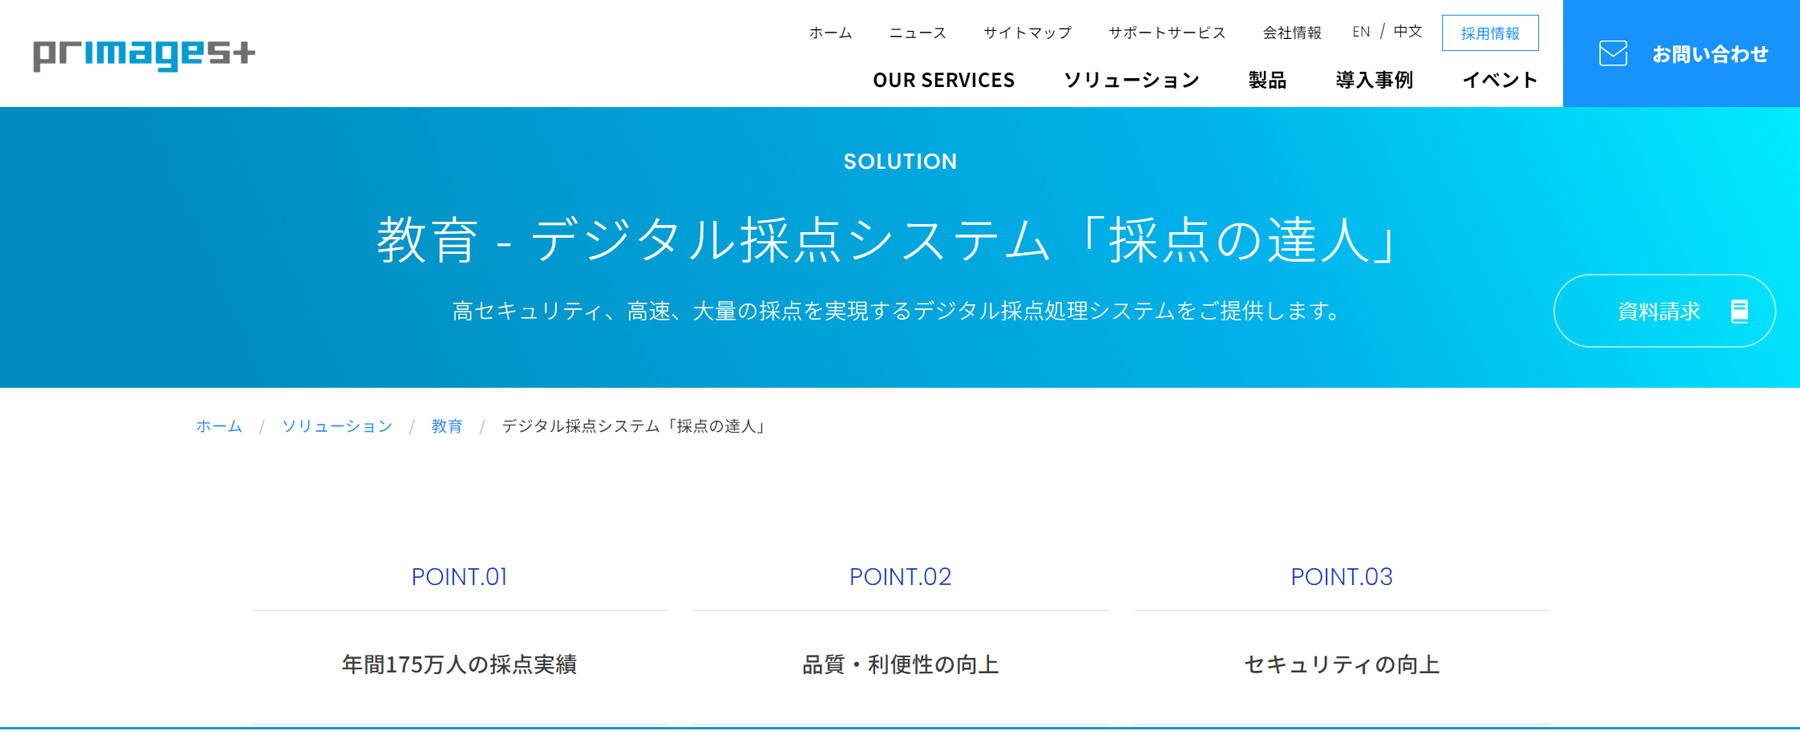Click the text 年間175万人の採点実績
The width and height of the screenshot is (1800, 733).
point(459,665)
